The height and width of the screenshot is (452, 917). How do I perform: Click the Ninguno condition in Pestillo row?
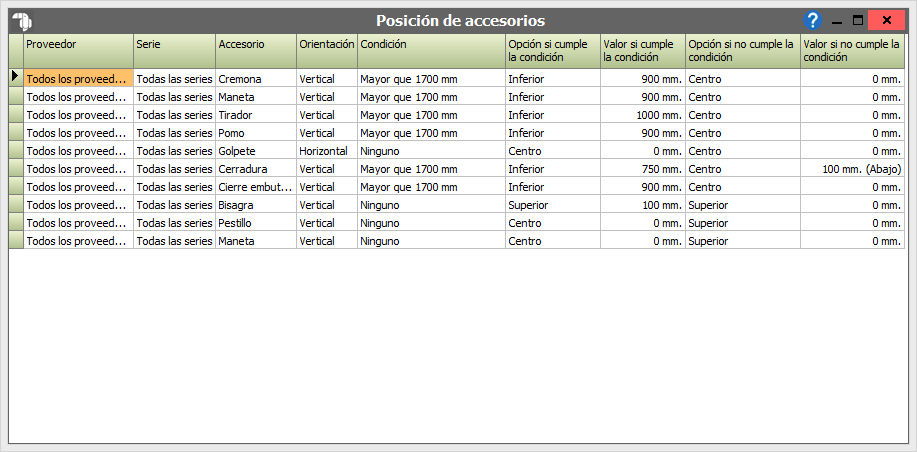[x=432, y=223]
